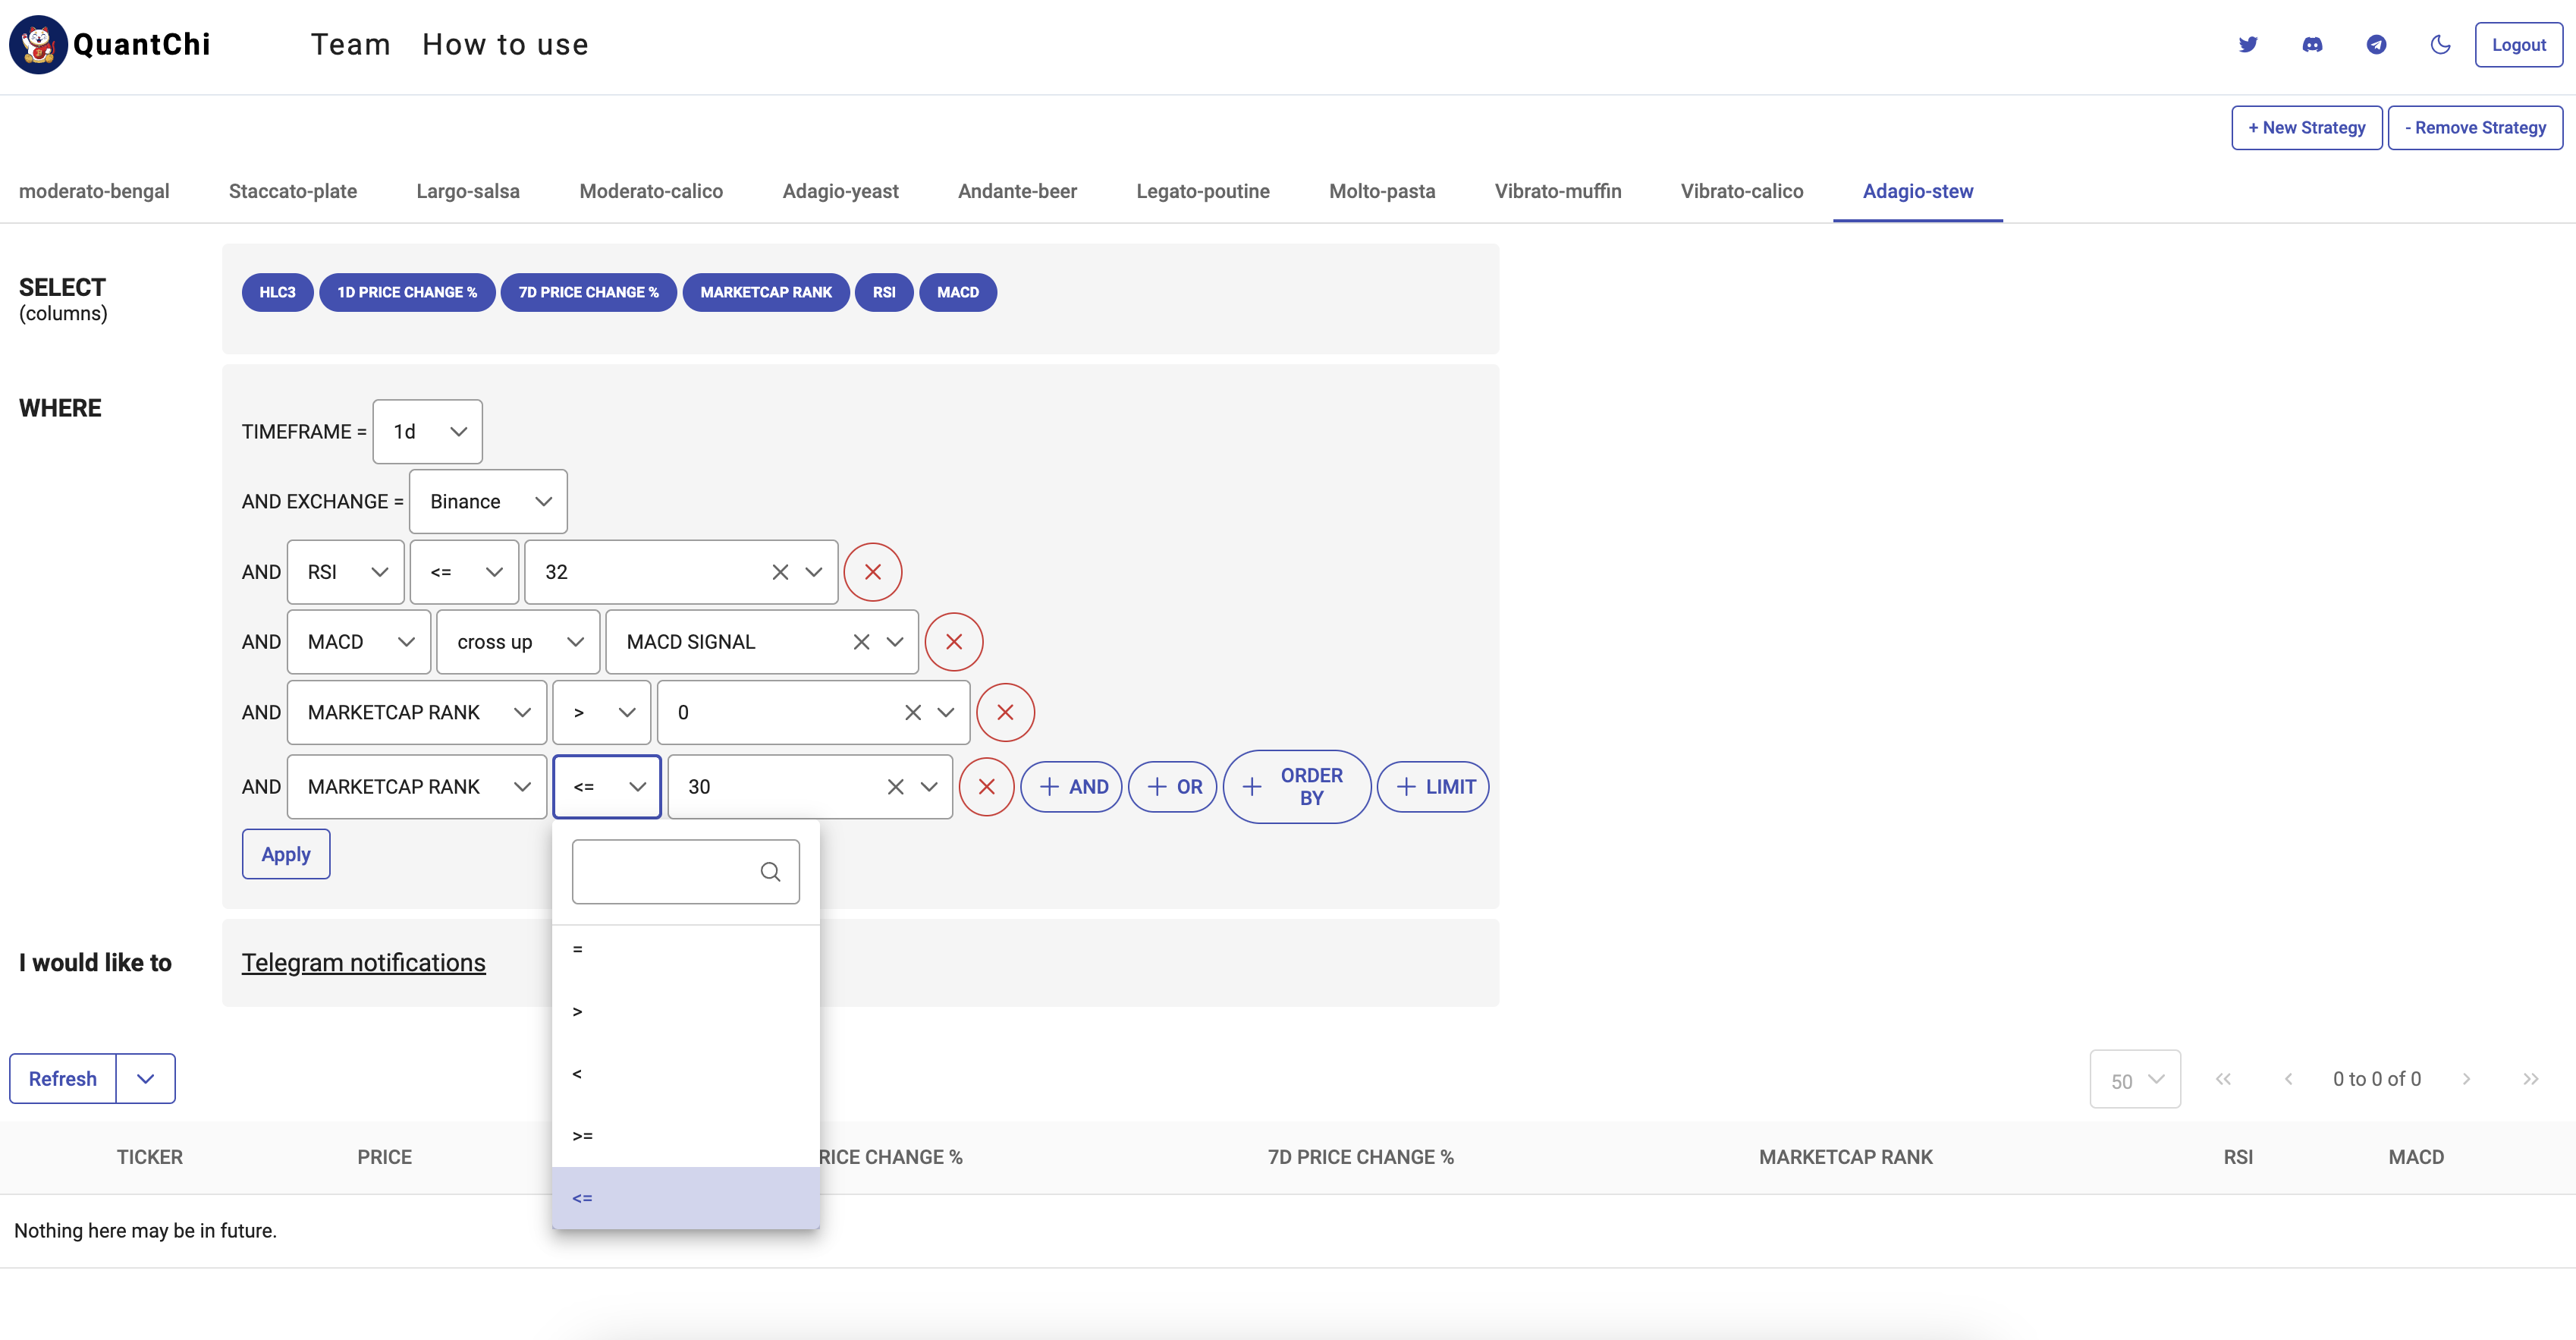Add an OR condition
This screenshot has height=1340, width=2576.
coord(1173,787)
